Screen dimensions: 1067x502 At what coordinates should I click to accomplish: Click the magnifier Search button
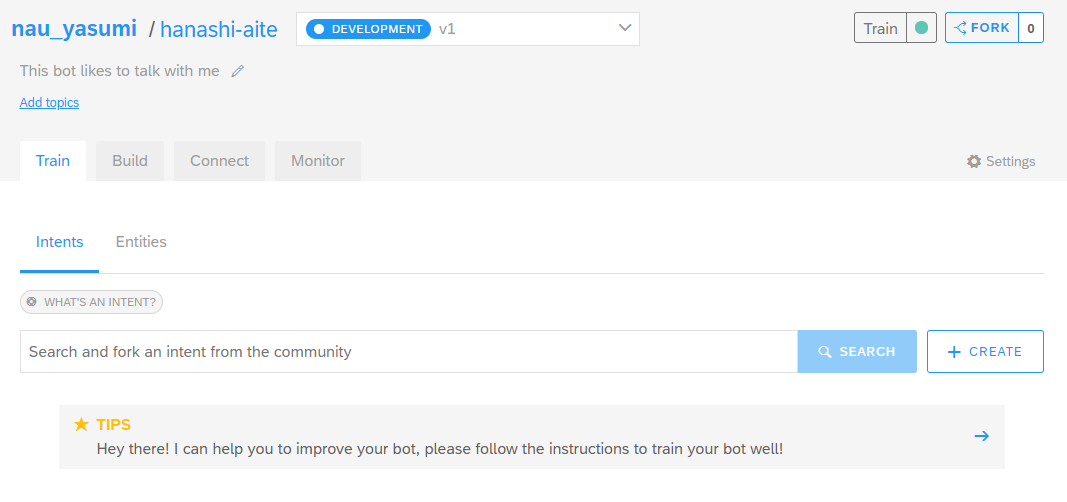[856, 352]
